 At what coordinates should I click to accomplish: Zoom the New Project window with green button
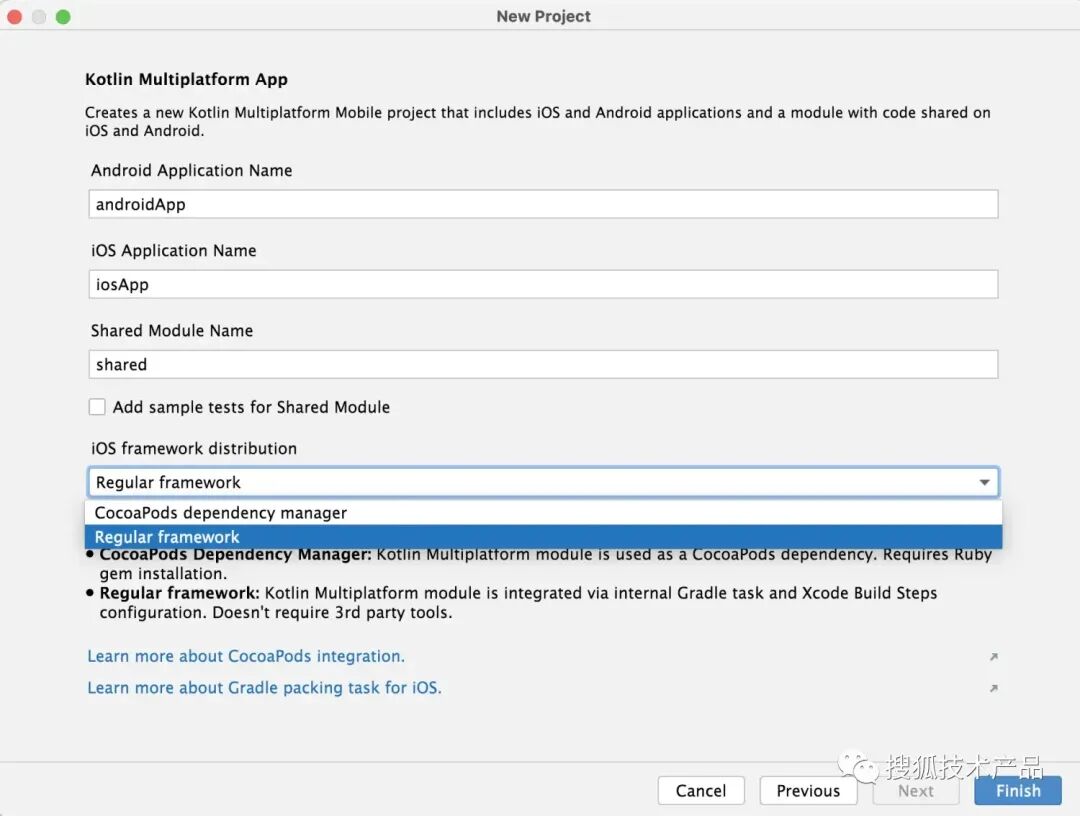click(x=63, y=17)
